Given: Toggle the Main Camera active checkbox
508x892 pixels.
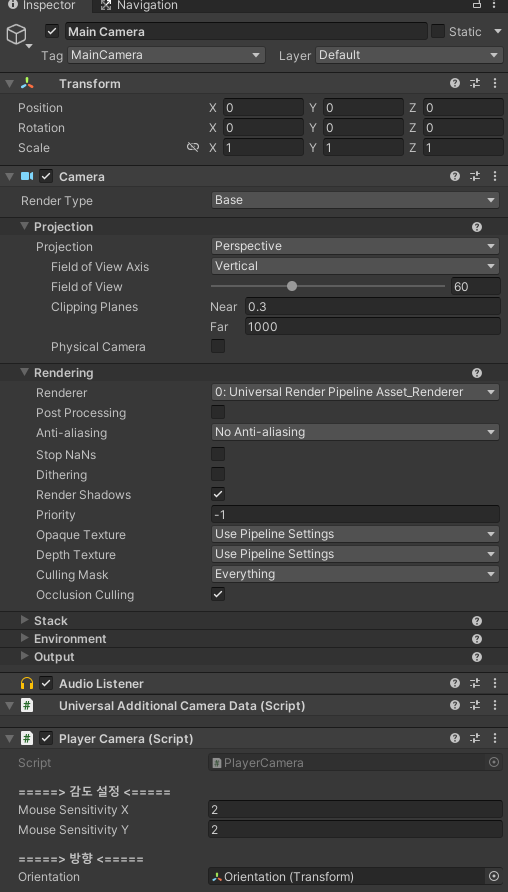Looking at the screenshot, I should click(x=52, y=31).
